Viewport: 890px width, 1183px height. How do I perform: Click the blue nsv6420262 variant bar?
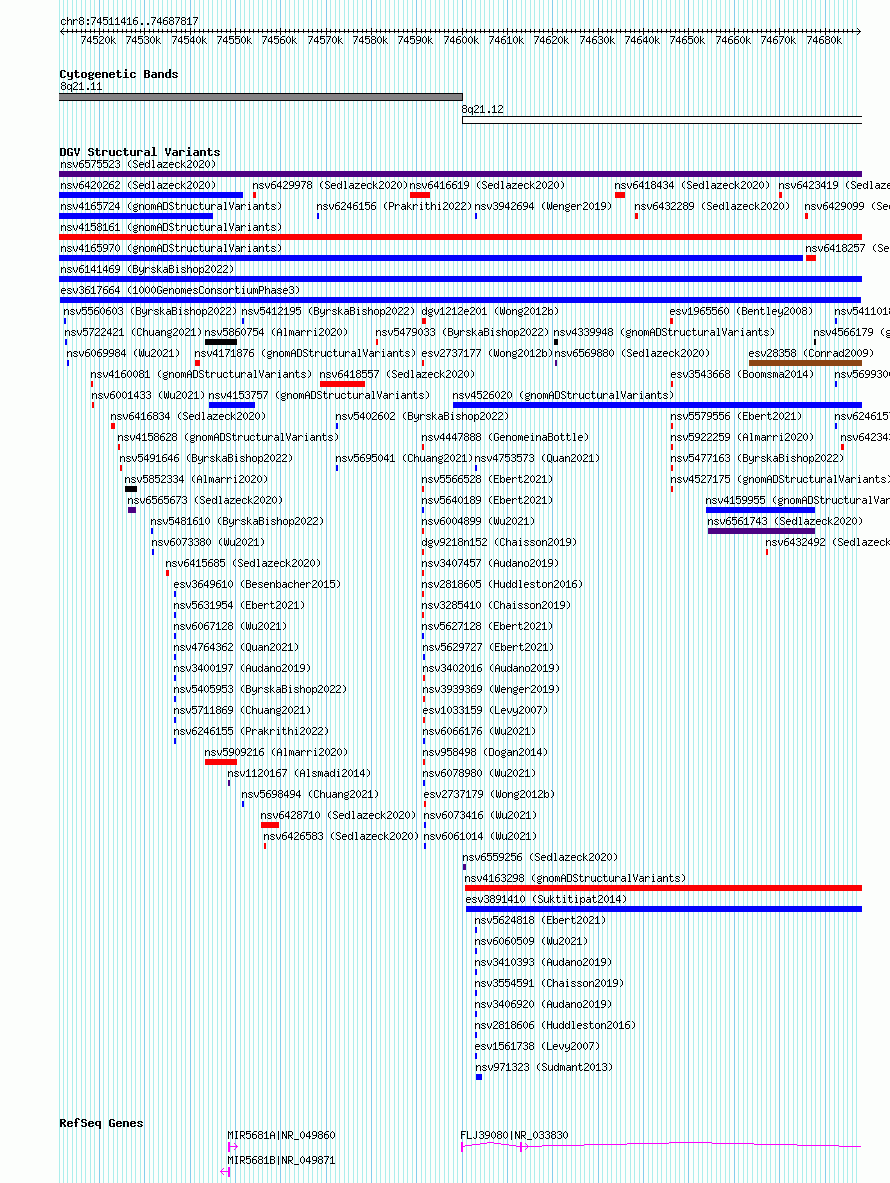[151, 195]
